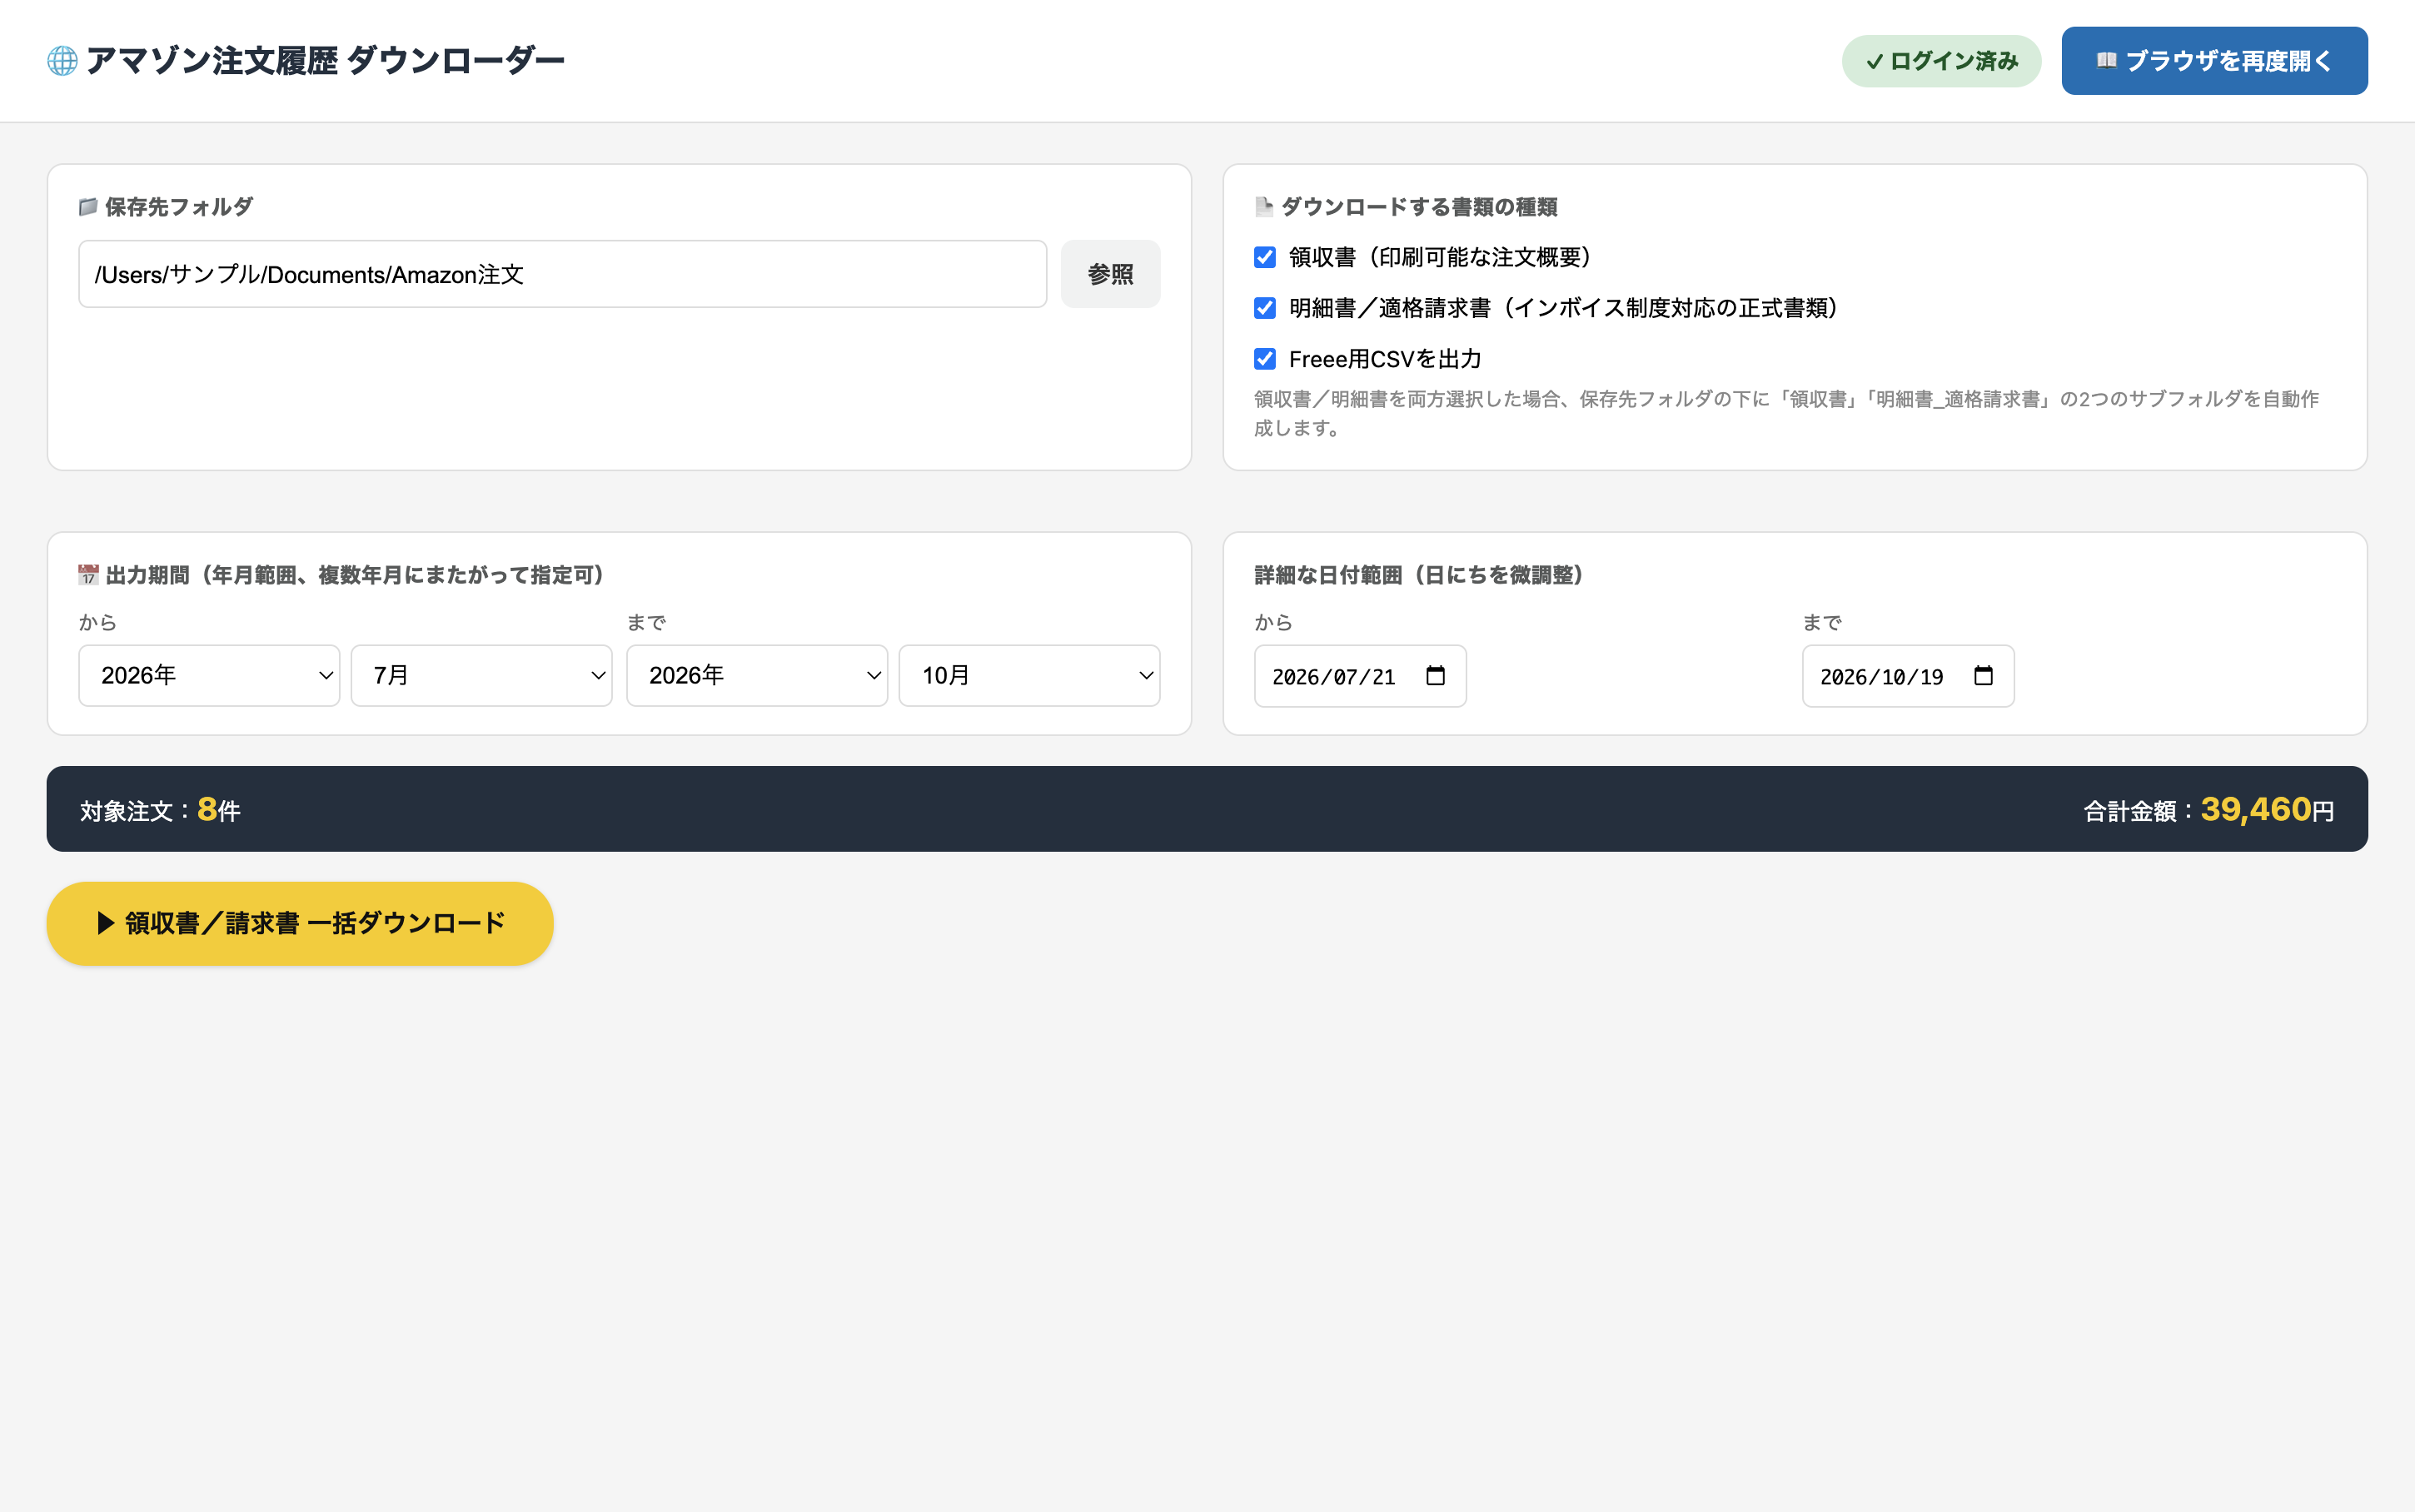The image size is (2415, 1512).
Task: Expand the end month dropdown showing 10月
Action: coord(1029,676)
